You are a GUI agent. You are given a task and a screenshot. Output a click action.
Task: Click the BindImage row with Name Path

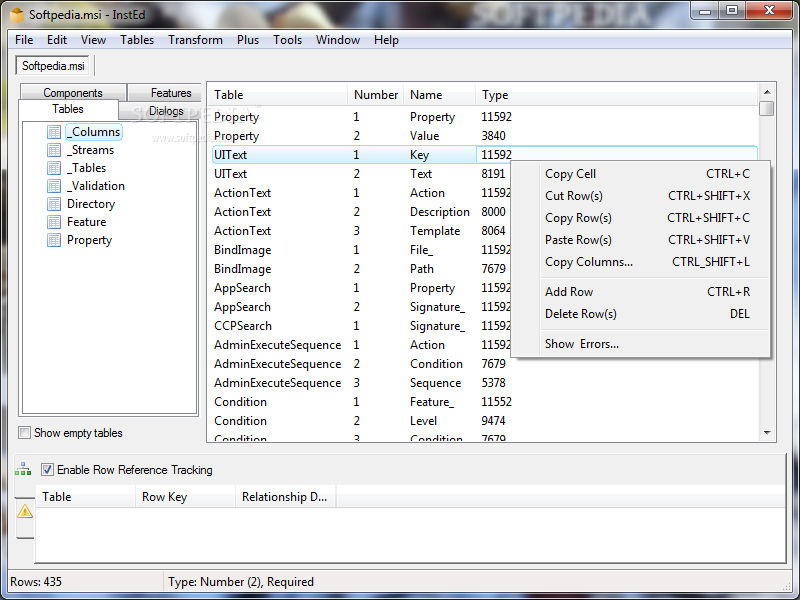tap(360, 269)
